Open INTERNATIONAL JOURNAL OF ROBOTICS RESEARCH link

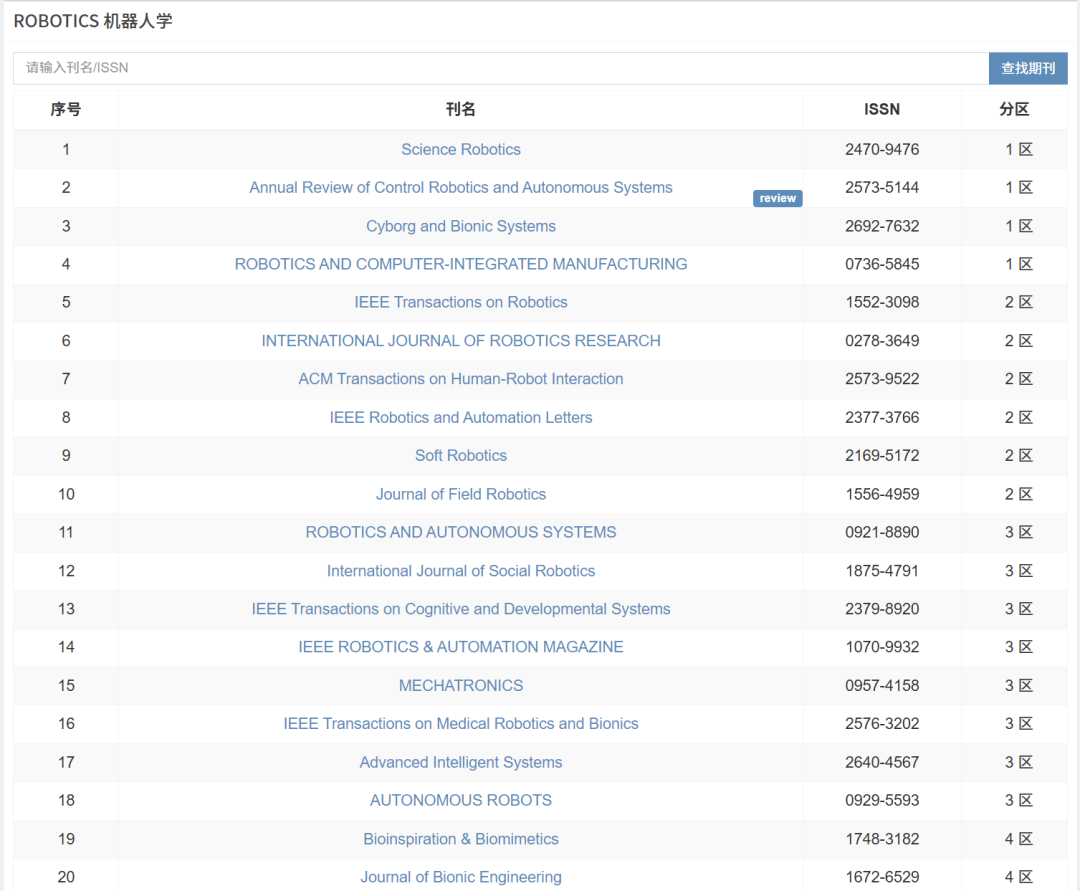pos(461,341)
